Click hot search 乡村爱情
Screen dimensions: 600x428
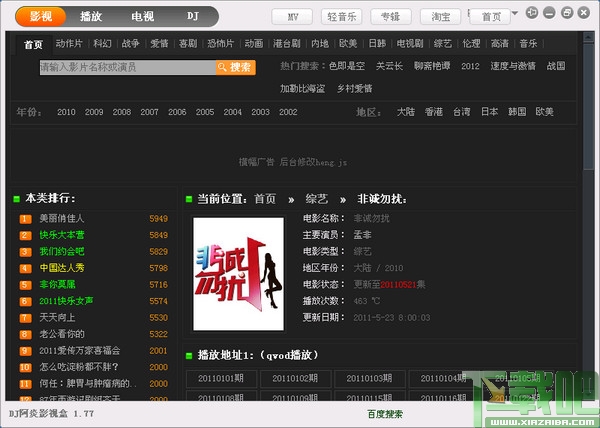[x=354, y=89]
